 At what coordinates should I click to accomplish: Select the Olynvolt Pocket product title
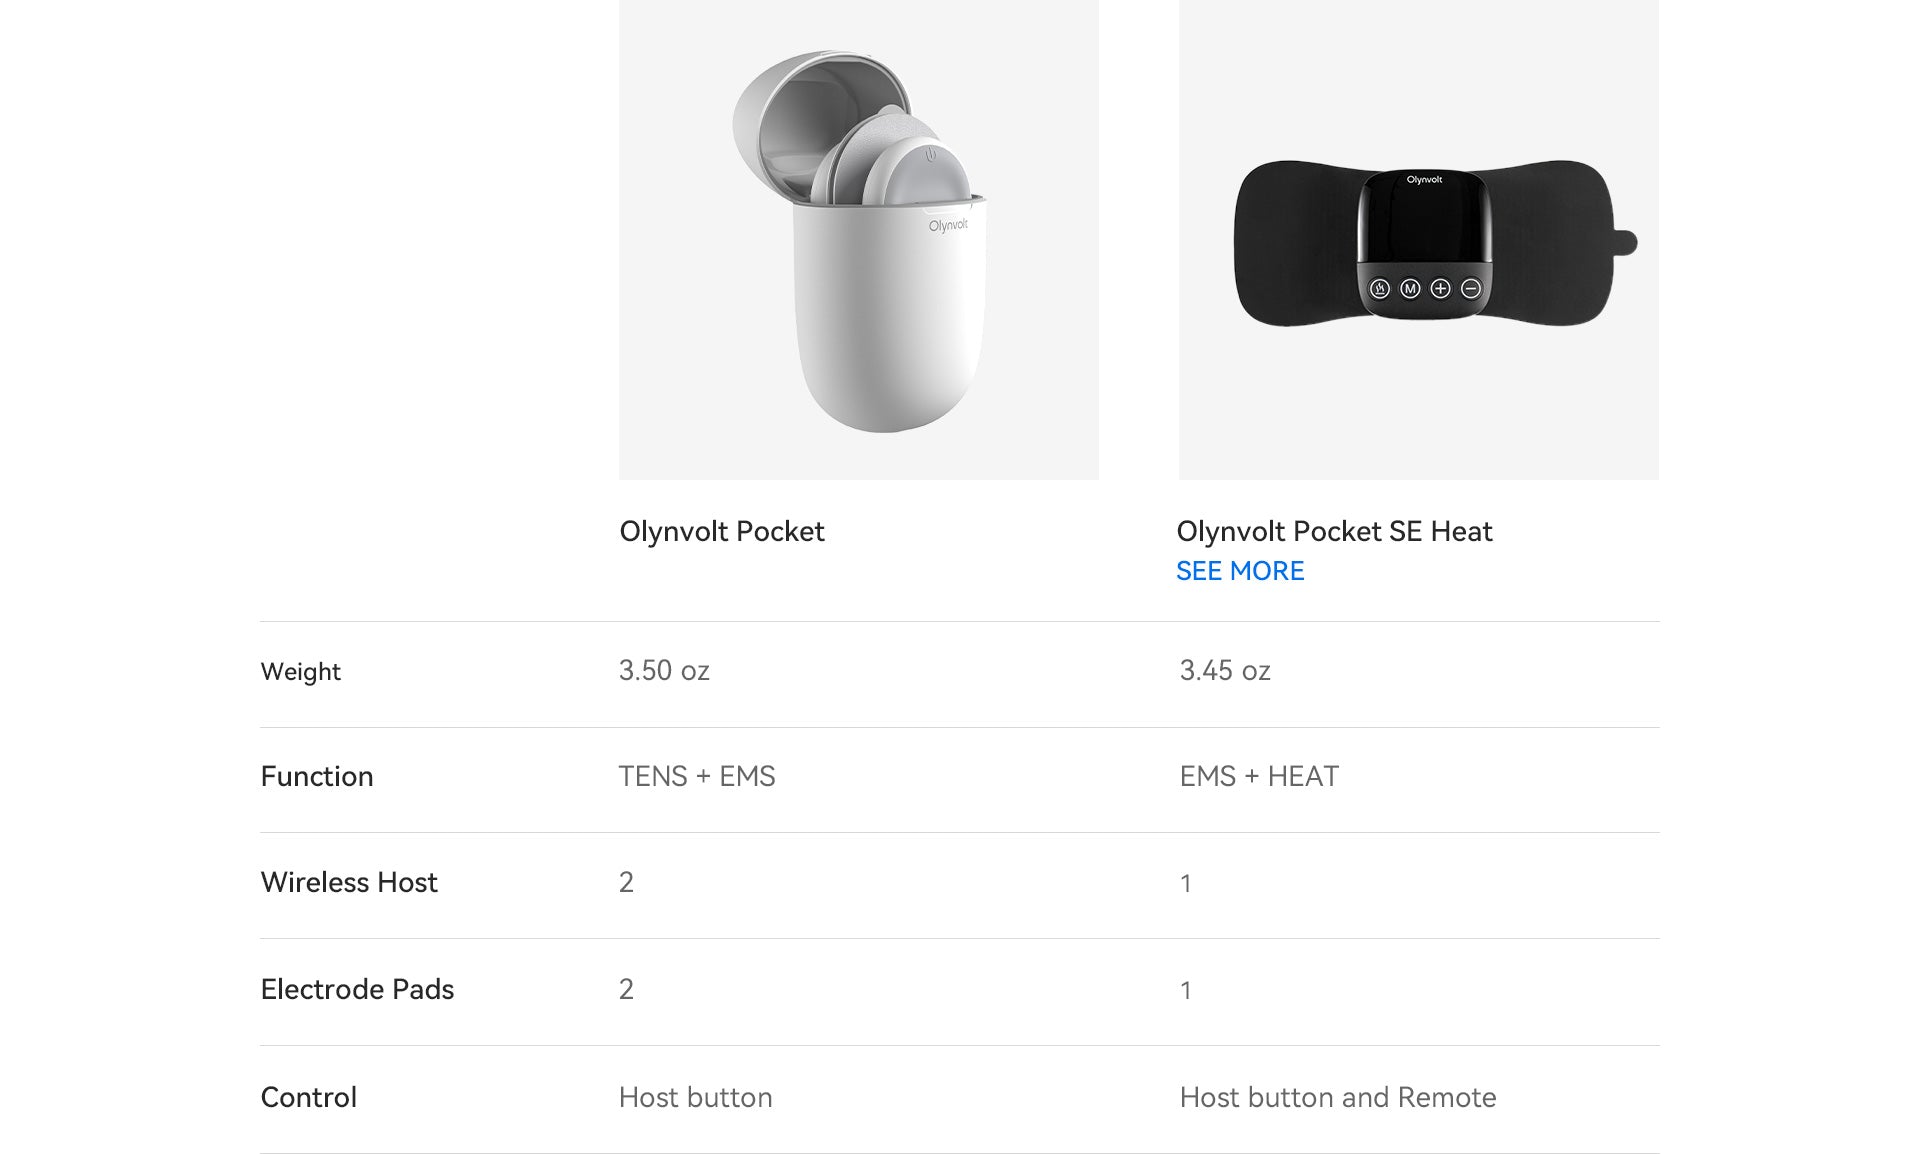[722, 531]
